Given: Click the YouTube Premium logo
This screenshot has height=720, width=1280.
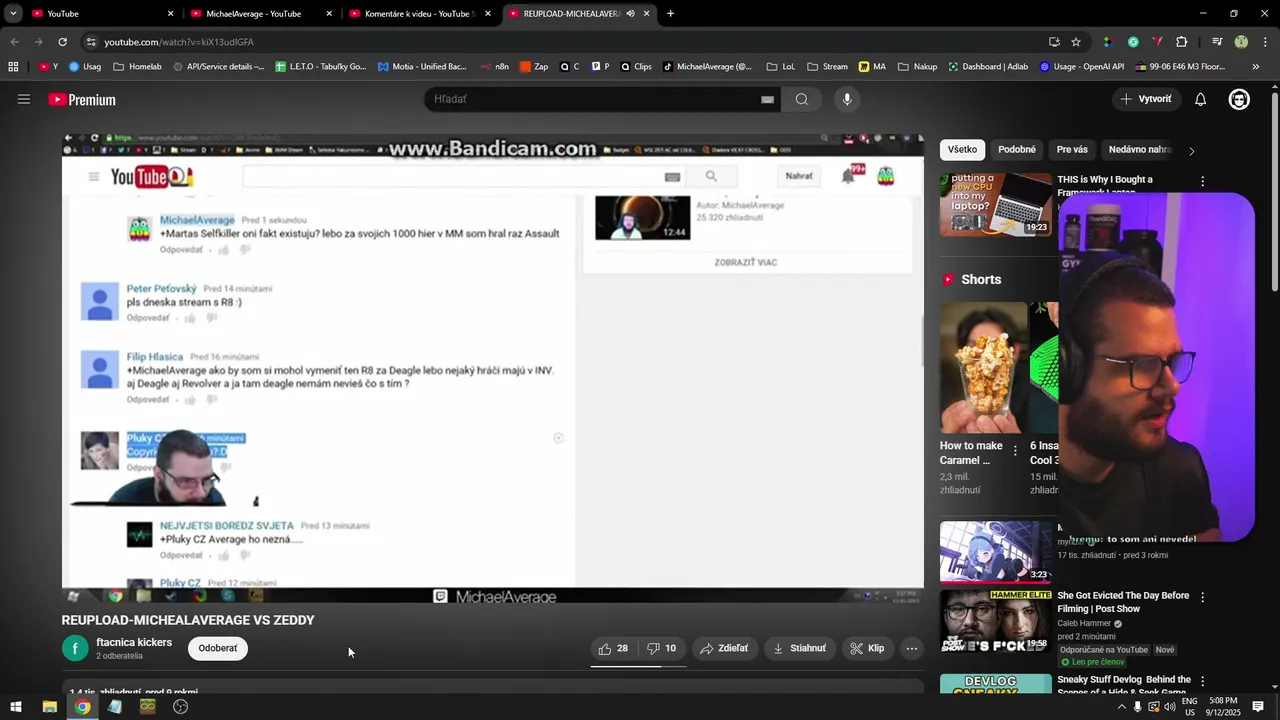Looking at the screenshot, I should click(82, 100).
